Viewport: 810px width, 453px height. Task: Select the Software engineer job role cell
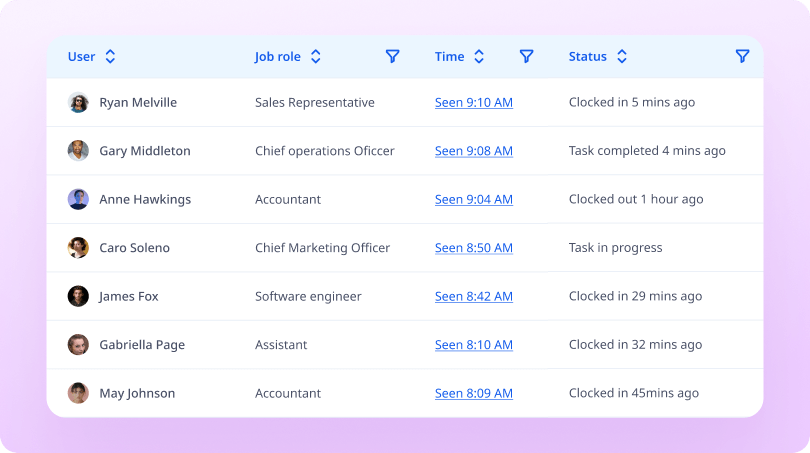[308, 296]
